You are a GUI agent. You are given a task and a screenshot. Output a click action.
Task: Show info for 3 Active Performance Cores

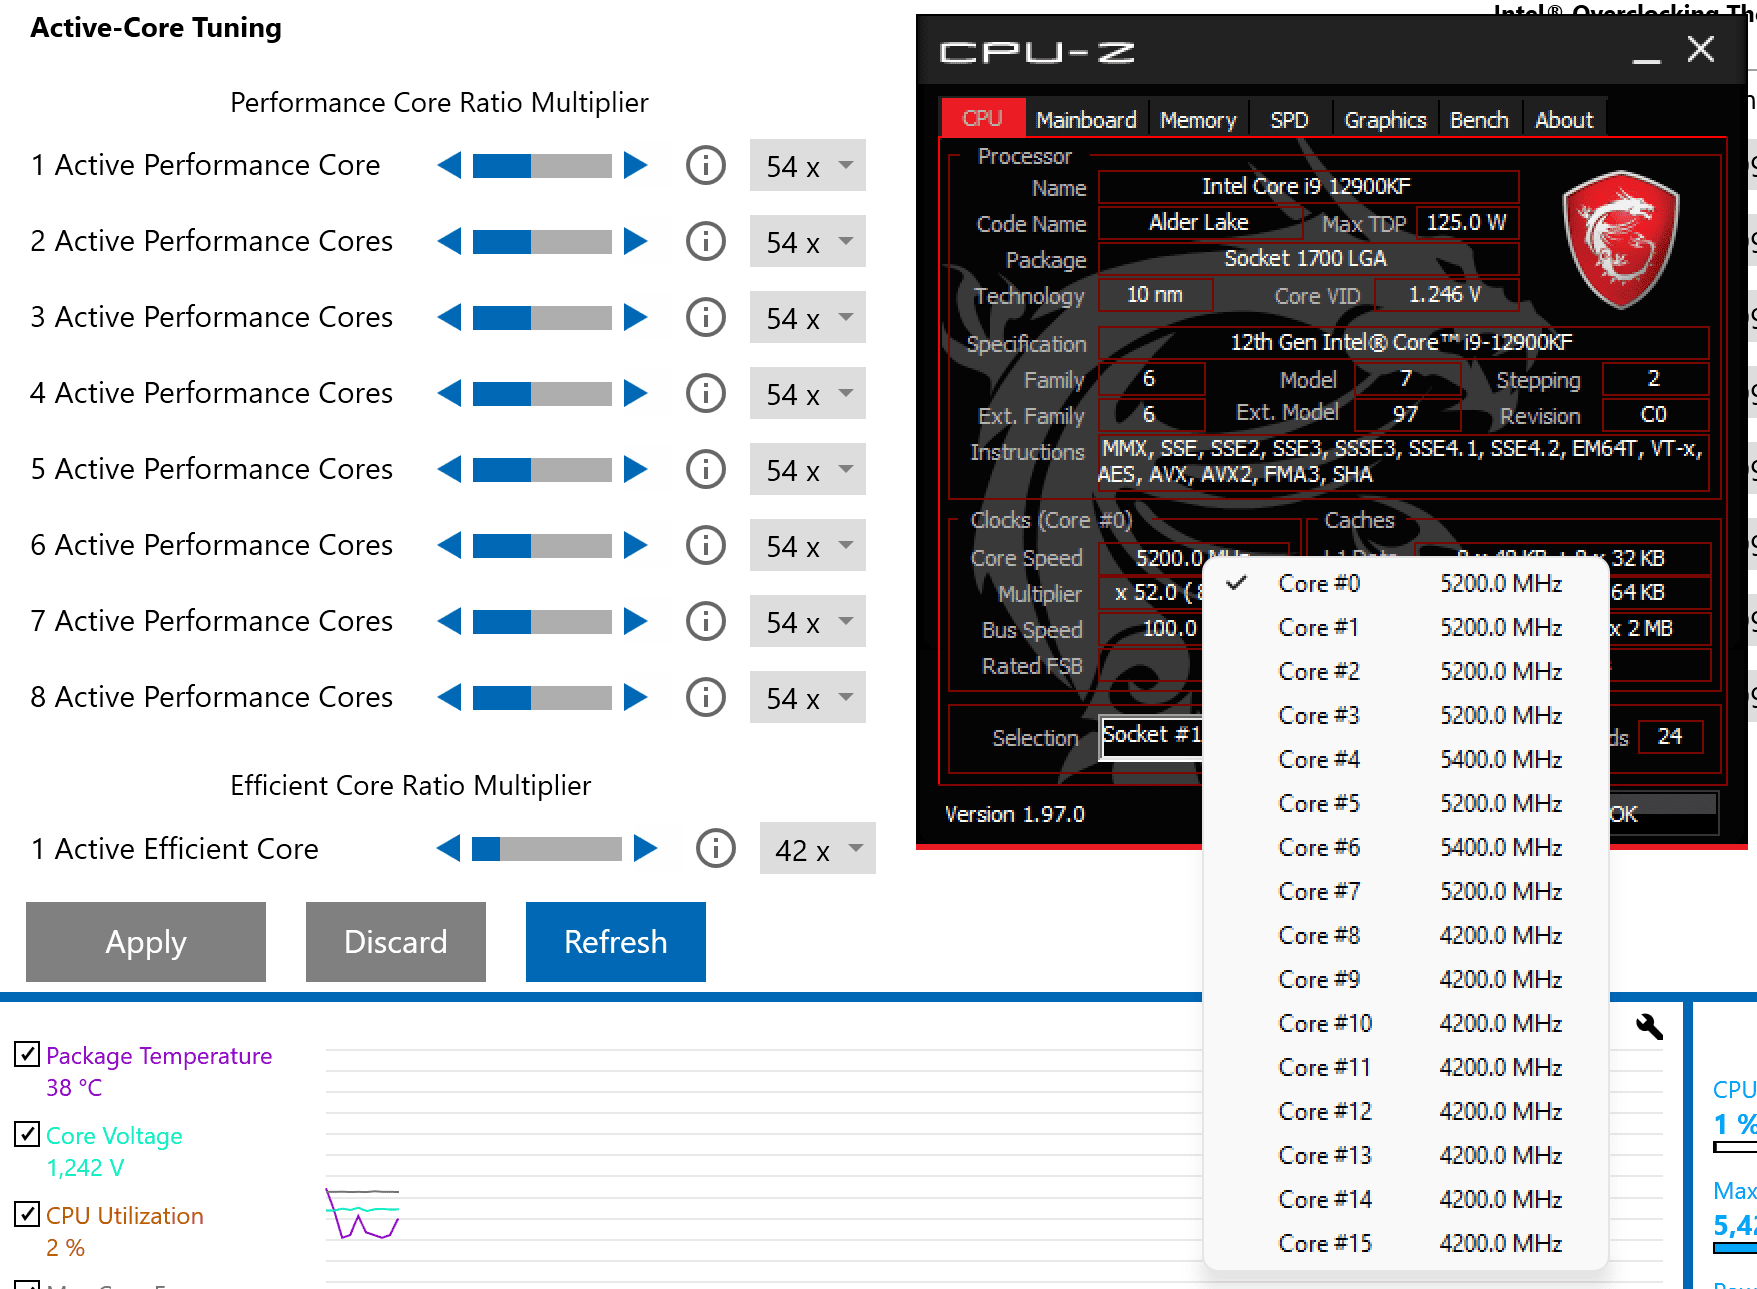(706, 317)
